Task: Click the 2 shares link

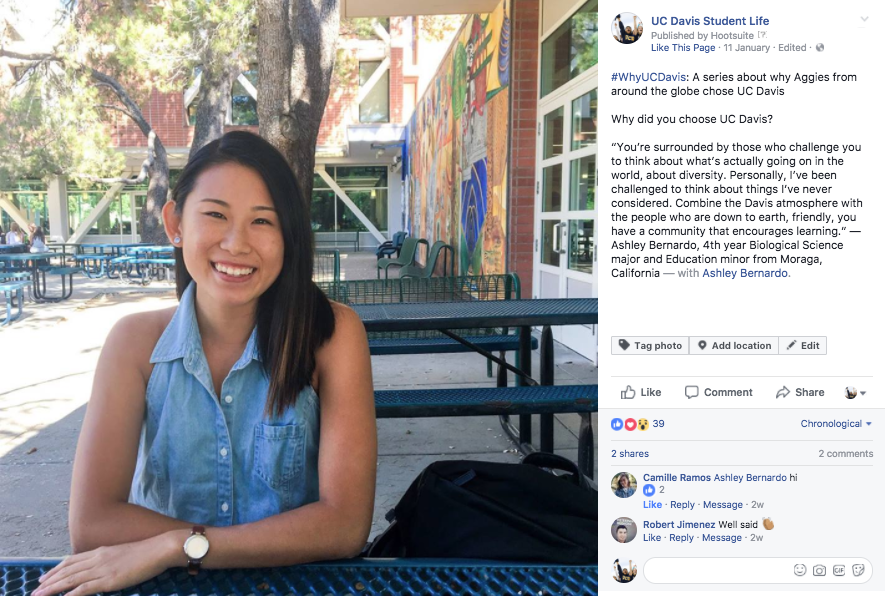Action: click(x=630, y=454)
